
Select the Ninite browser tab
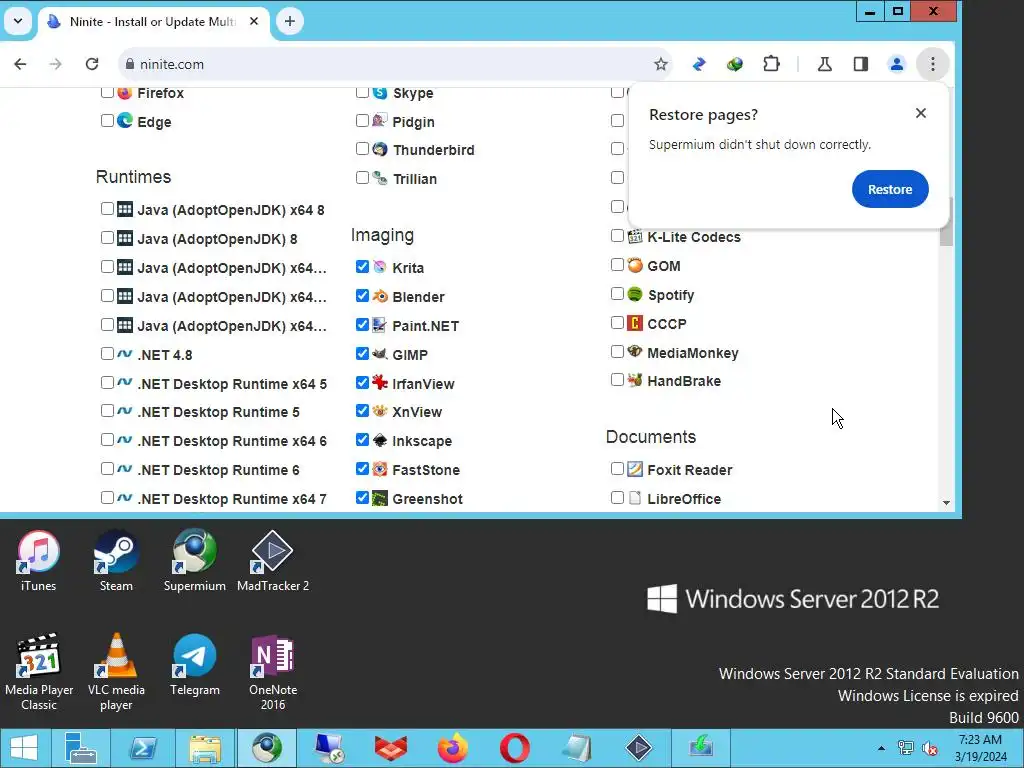152,22
